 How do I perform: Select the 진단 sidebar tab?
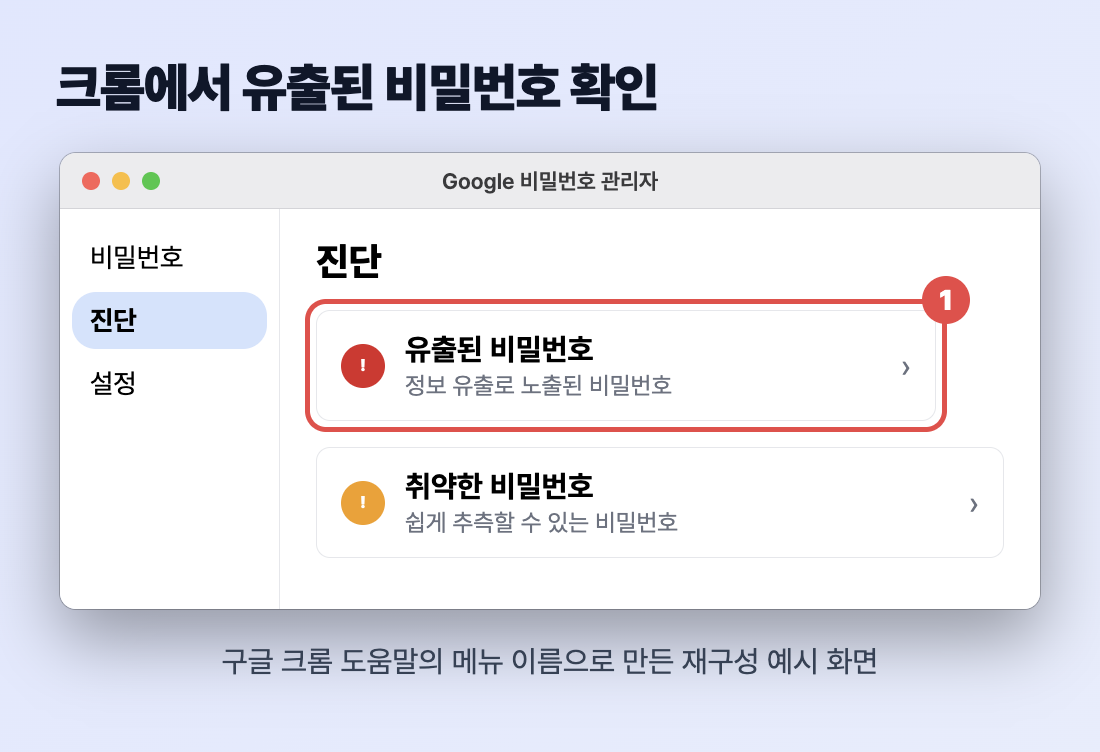click(x=169, y=321)
